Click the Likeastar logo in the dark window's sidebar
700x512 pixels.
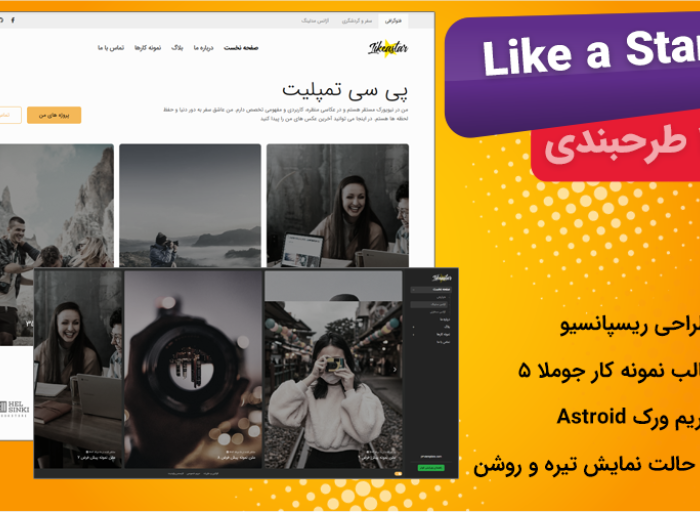point(441,278)
